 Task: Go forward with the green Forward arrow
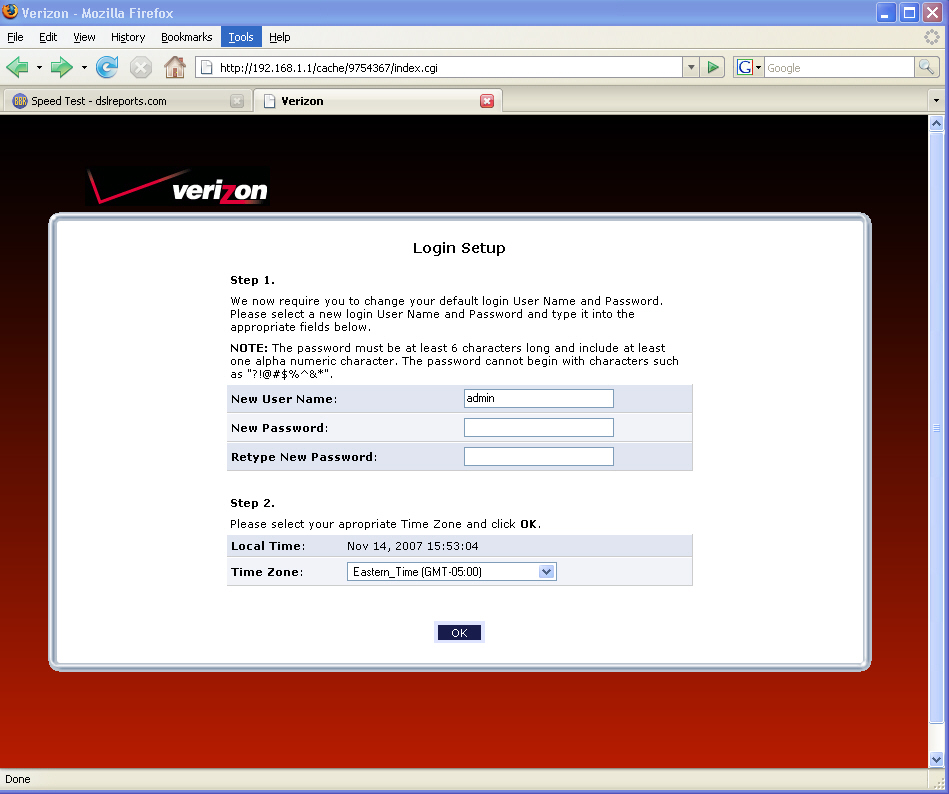pos(61,67)
